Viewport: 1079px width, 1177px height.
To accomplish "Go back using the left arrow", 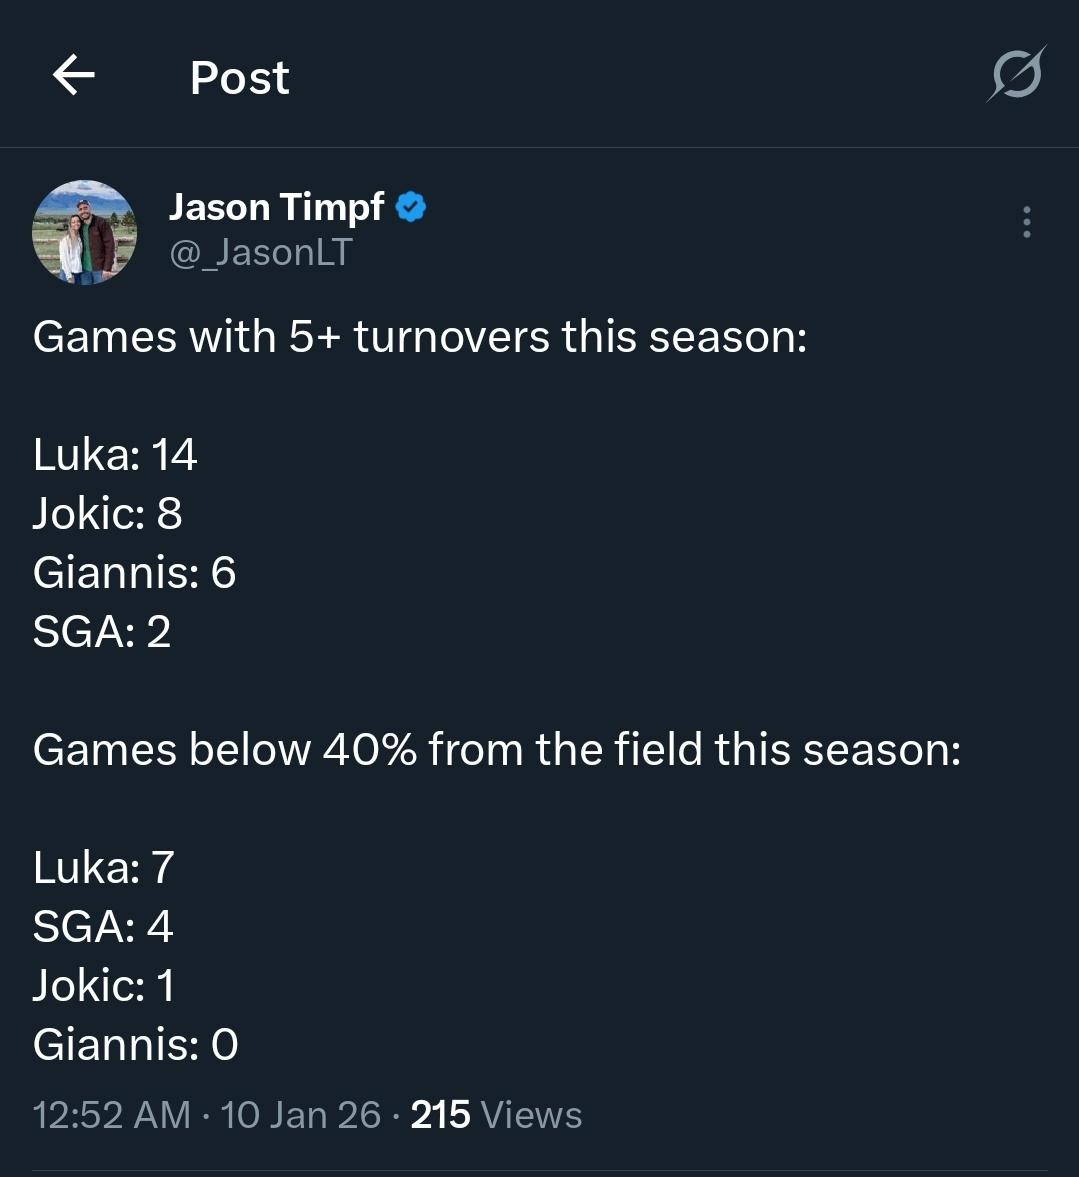I will click(x=74, y=75).
